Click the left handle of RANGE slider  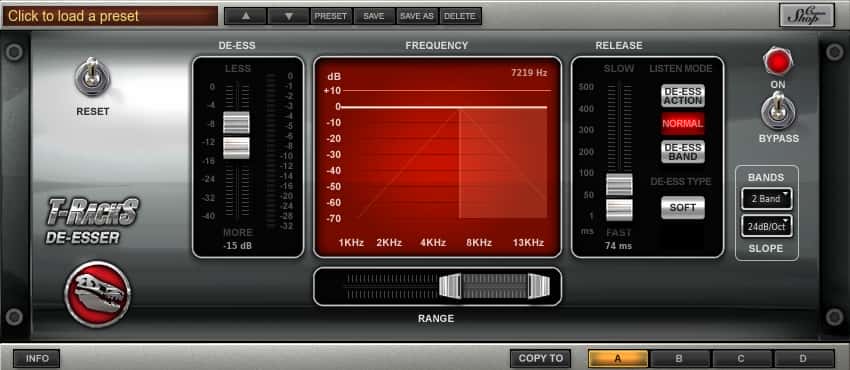[450, 285]
